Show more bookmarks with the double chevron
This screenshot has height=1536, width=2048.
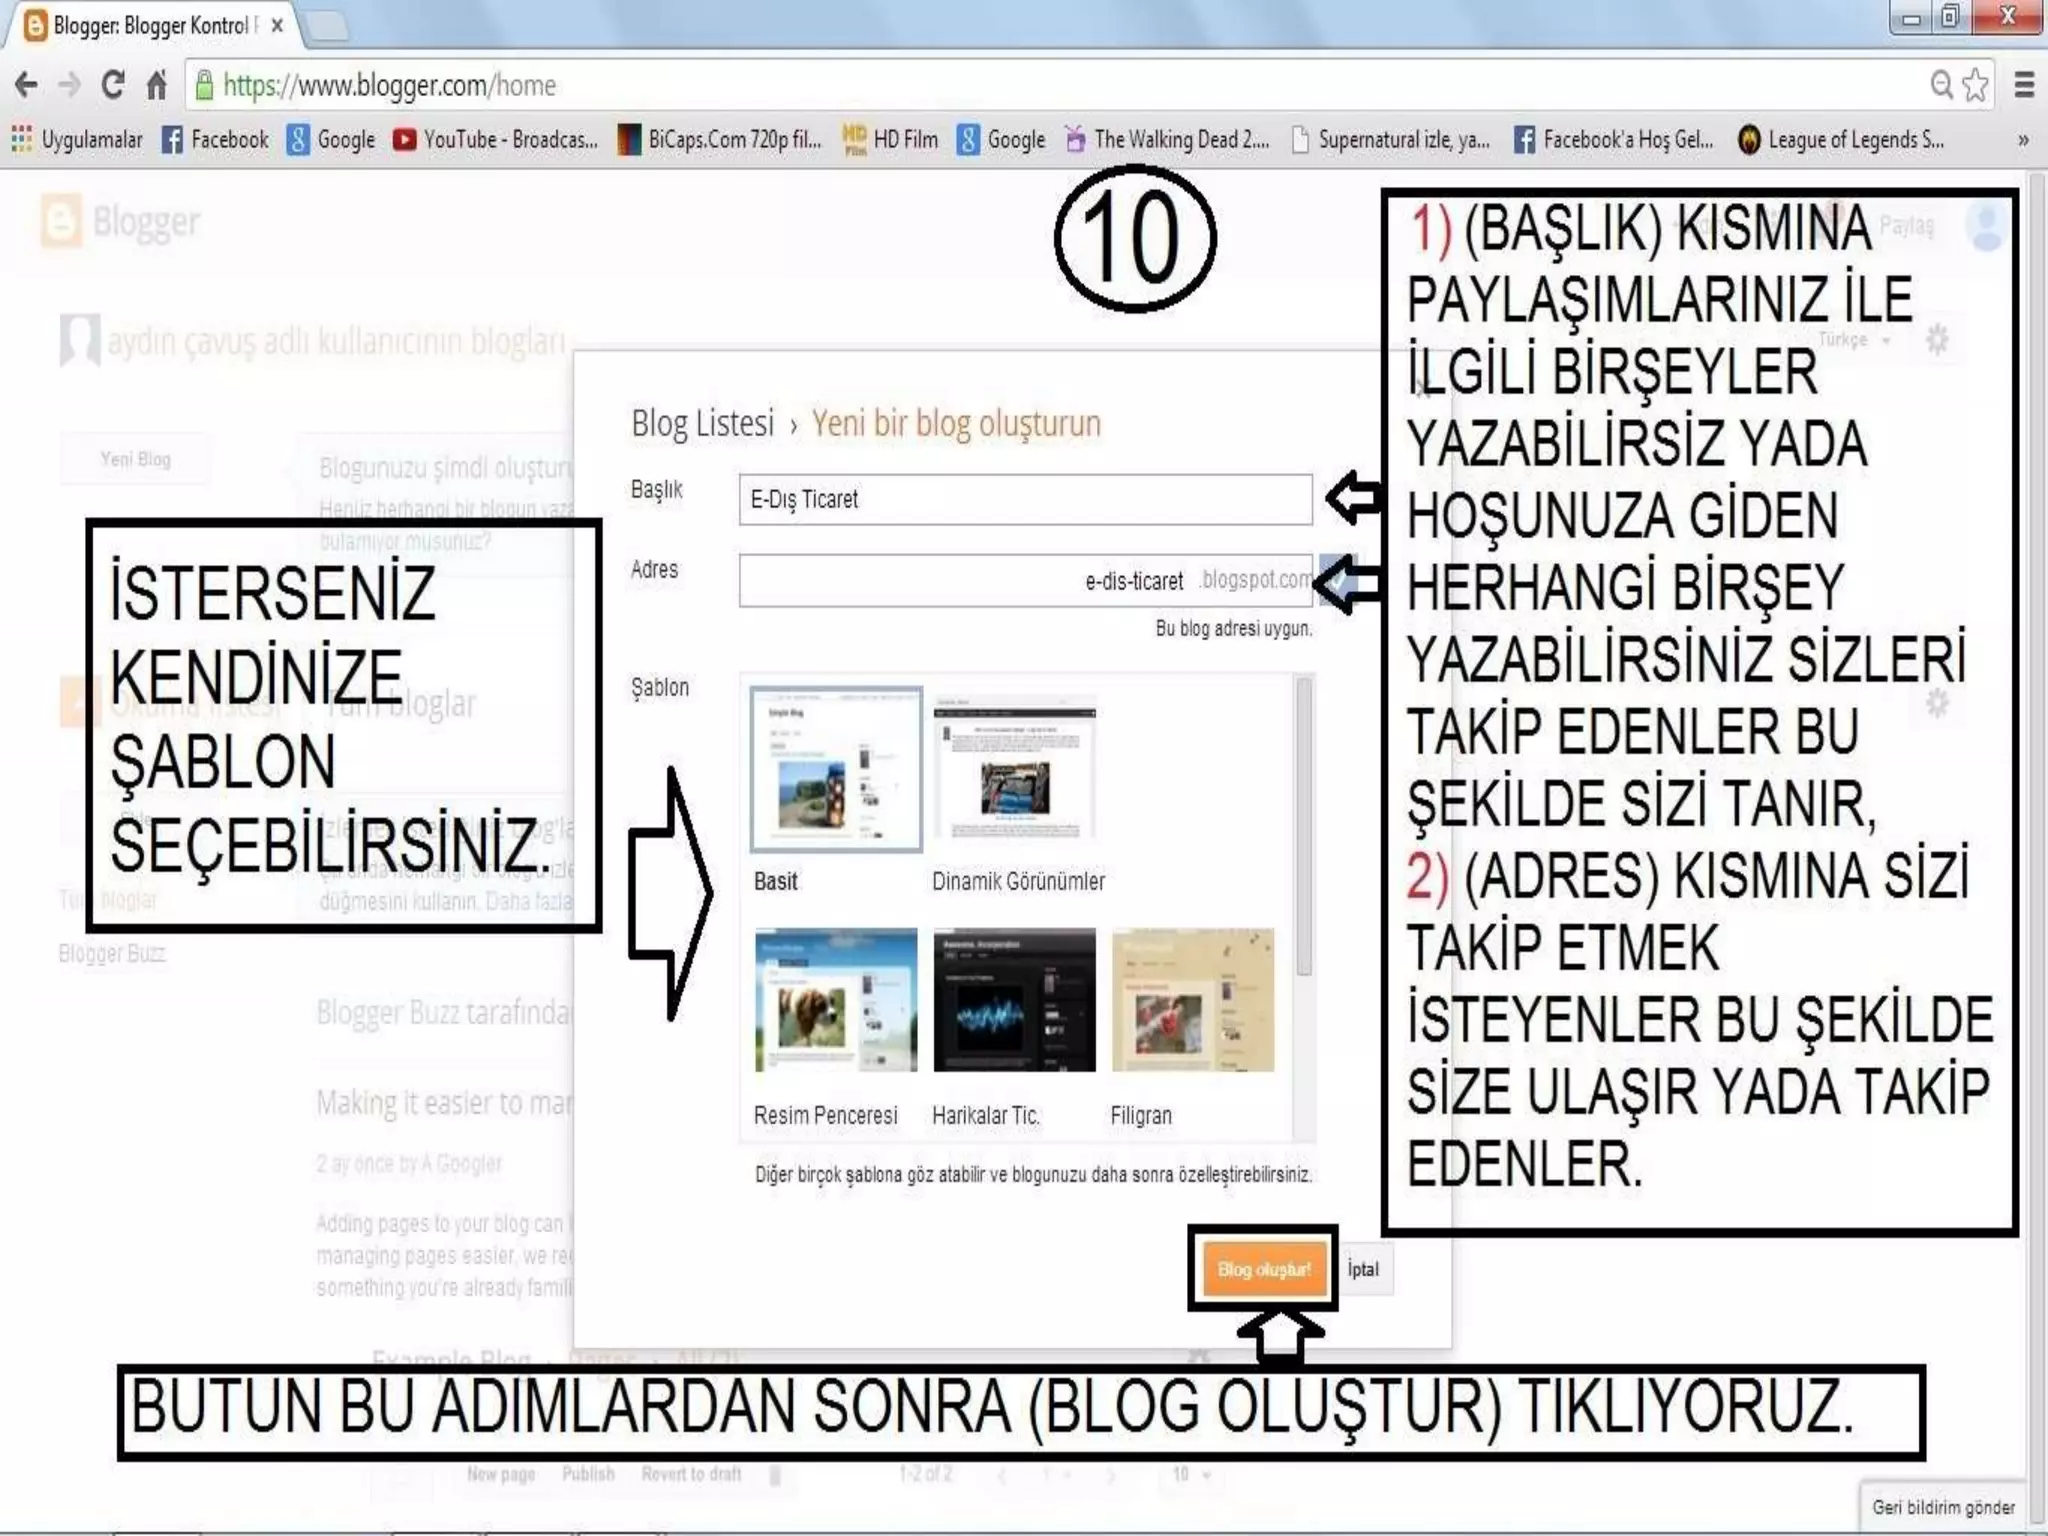click(2023, 140)
